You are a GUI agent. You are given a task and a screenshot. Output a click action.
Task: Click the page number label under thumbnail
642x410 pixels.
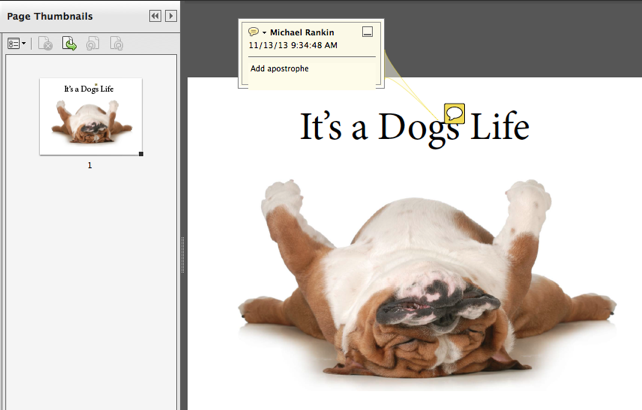point(90,165)
